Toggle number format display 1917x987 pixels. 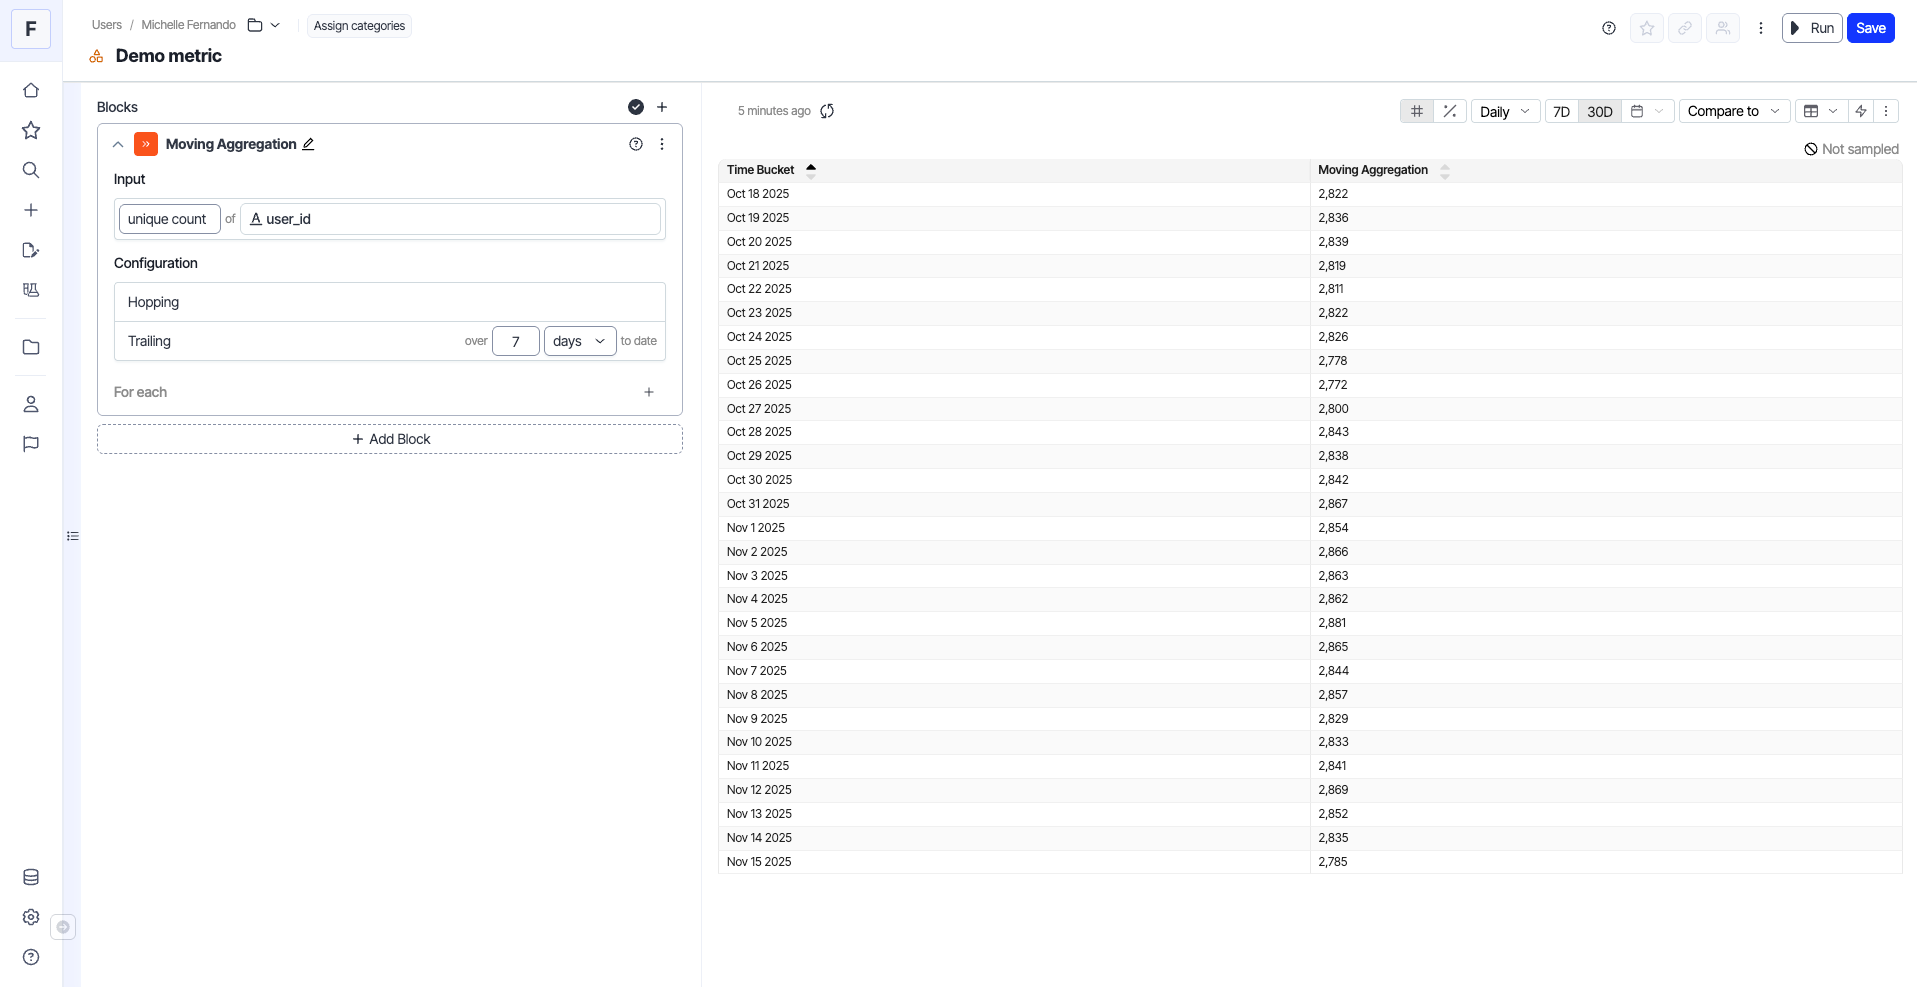(x=1417, y=111)
